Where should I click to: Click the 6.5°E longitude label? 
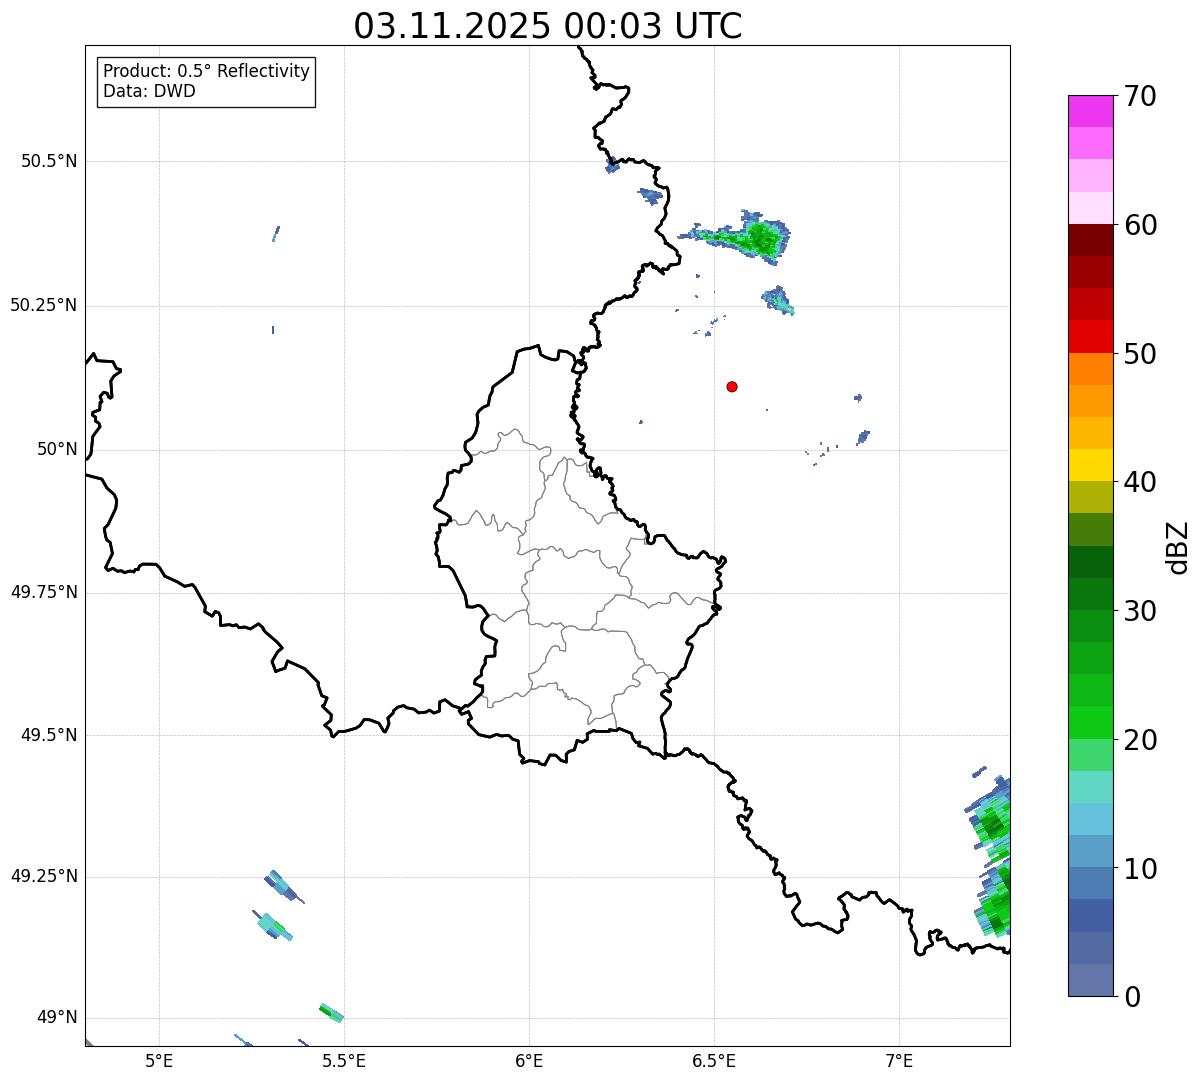point(714,1061)
